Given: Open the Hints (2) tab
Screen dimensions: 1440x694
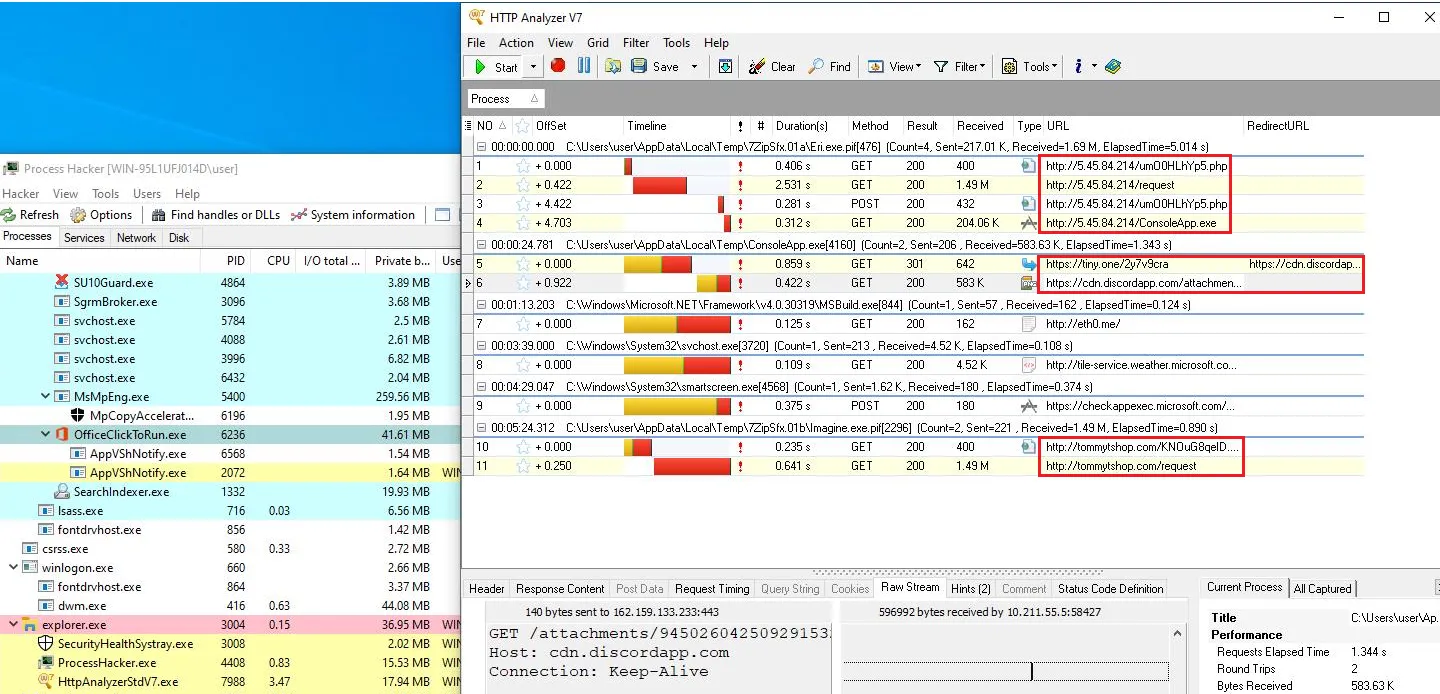Looking at the screenshot, I should click(970, 589).
